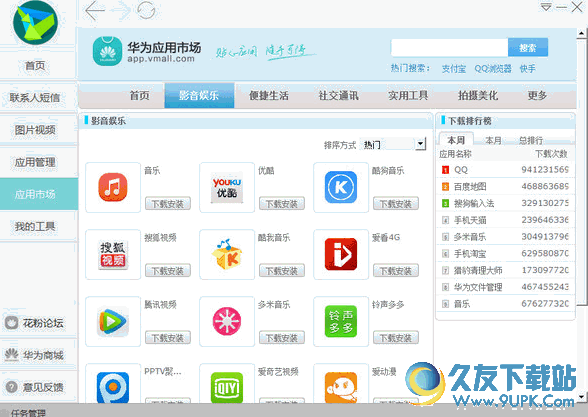Open the window options dropdown triangle
This screenshot has width=588, height=417.
[x=546, y=7]
